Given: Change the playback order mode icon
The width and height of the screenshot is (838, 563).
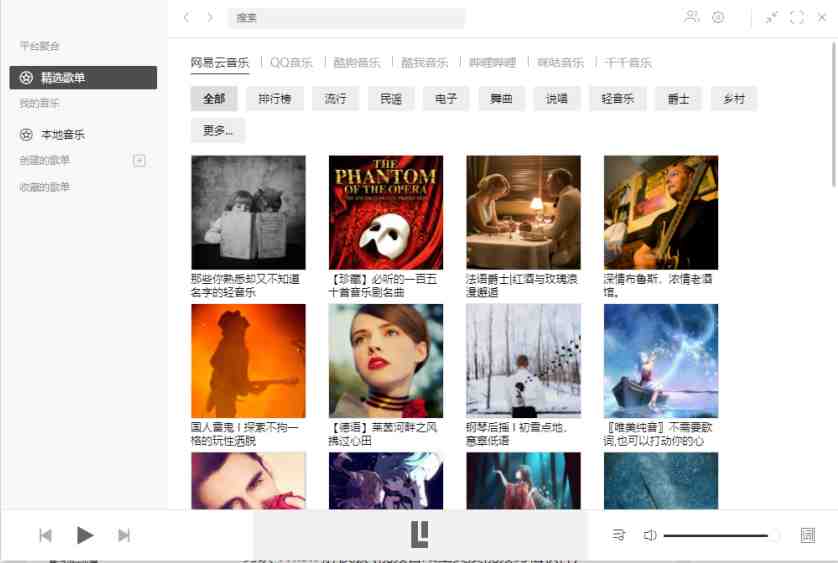Looking at the screenshot, I should pos(619,535).
